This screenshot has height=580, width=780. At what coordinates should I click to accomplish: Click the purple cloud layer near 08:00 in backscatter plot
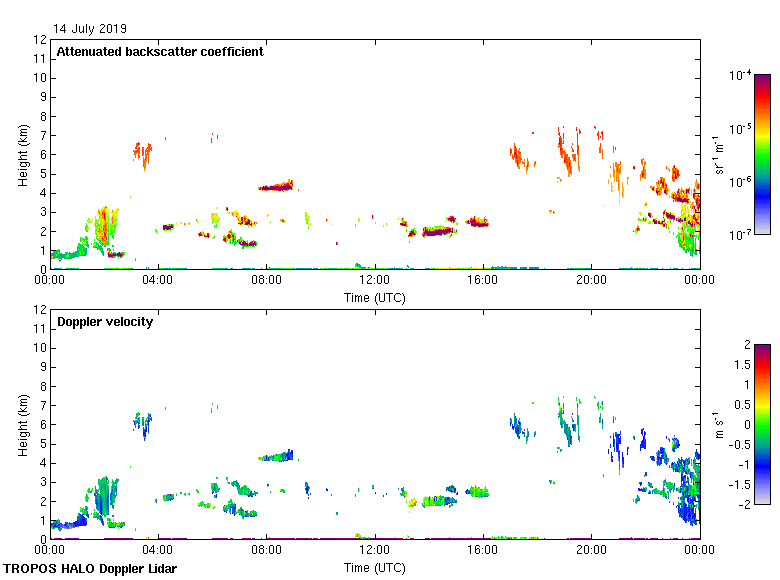[x=275, y=187]
